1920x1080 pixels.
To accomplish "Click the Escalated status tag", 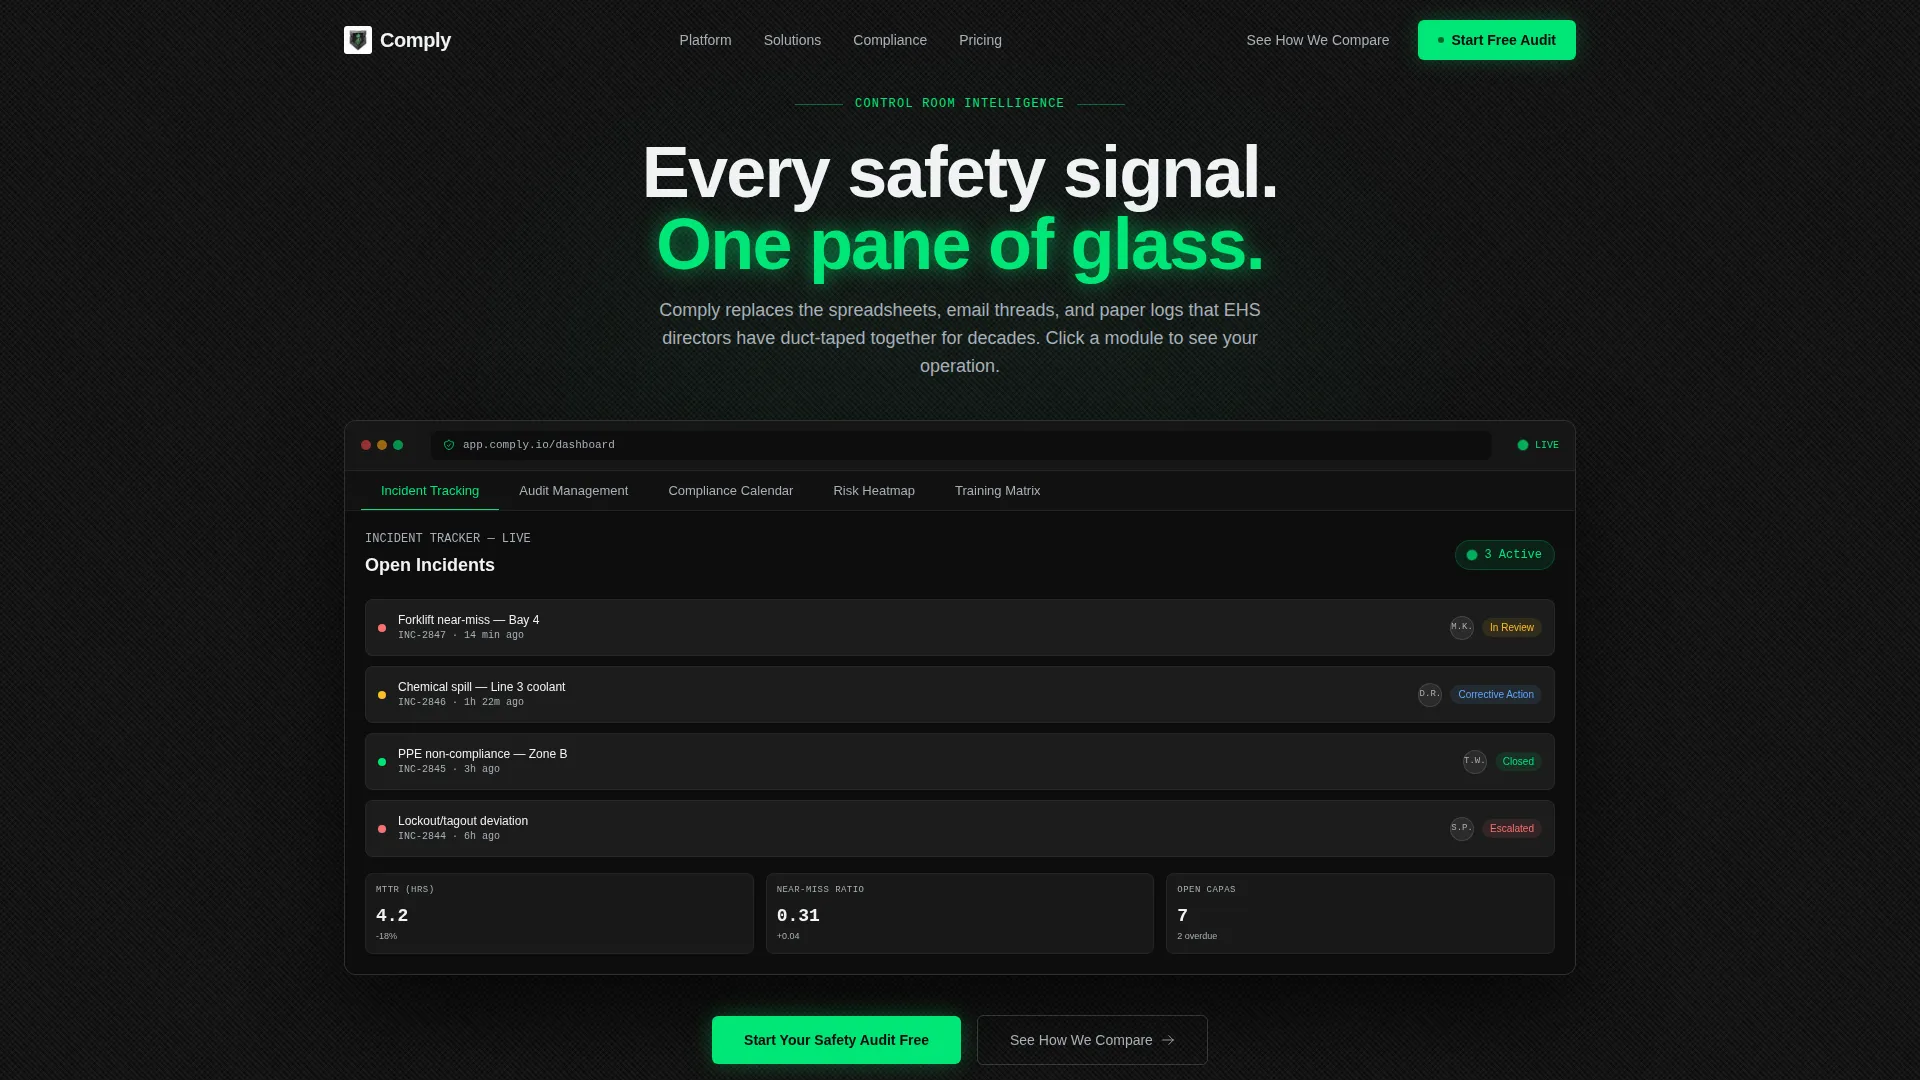I will click(1511, 829).
